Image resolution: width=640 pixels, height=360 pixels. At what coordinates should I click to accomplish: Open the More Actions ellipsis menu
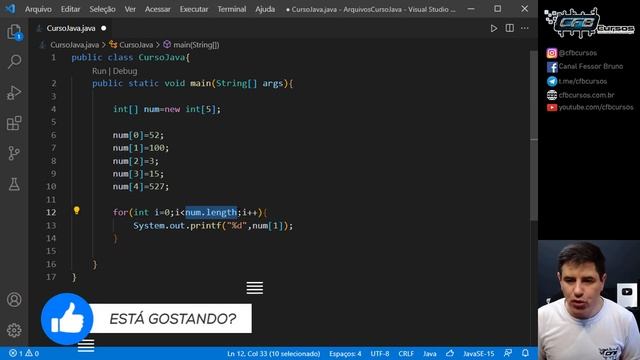(x=525, y=28)
